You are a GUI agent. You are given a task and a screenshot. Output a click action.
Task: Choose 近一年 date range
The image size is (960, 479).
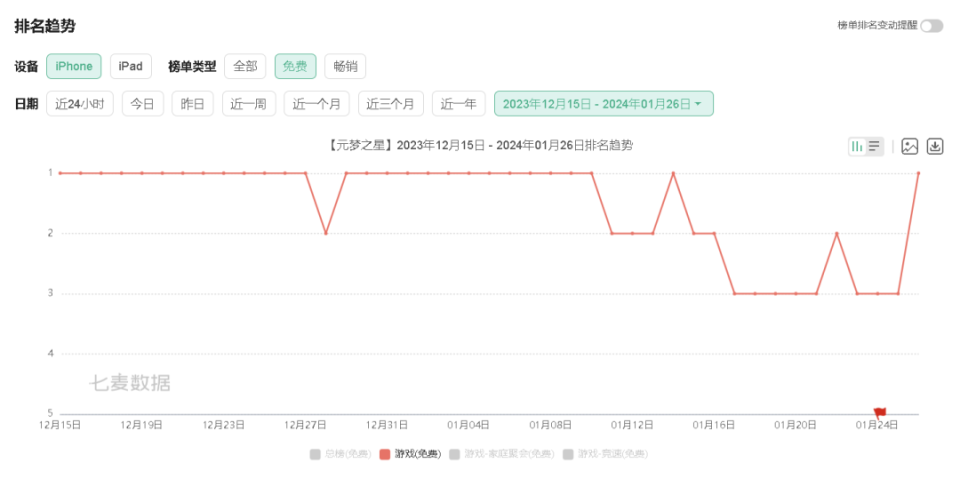tap(459, 104)
